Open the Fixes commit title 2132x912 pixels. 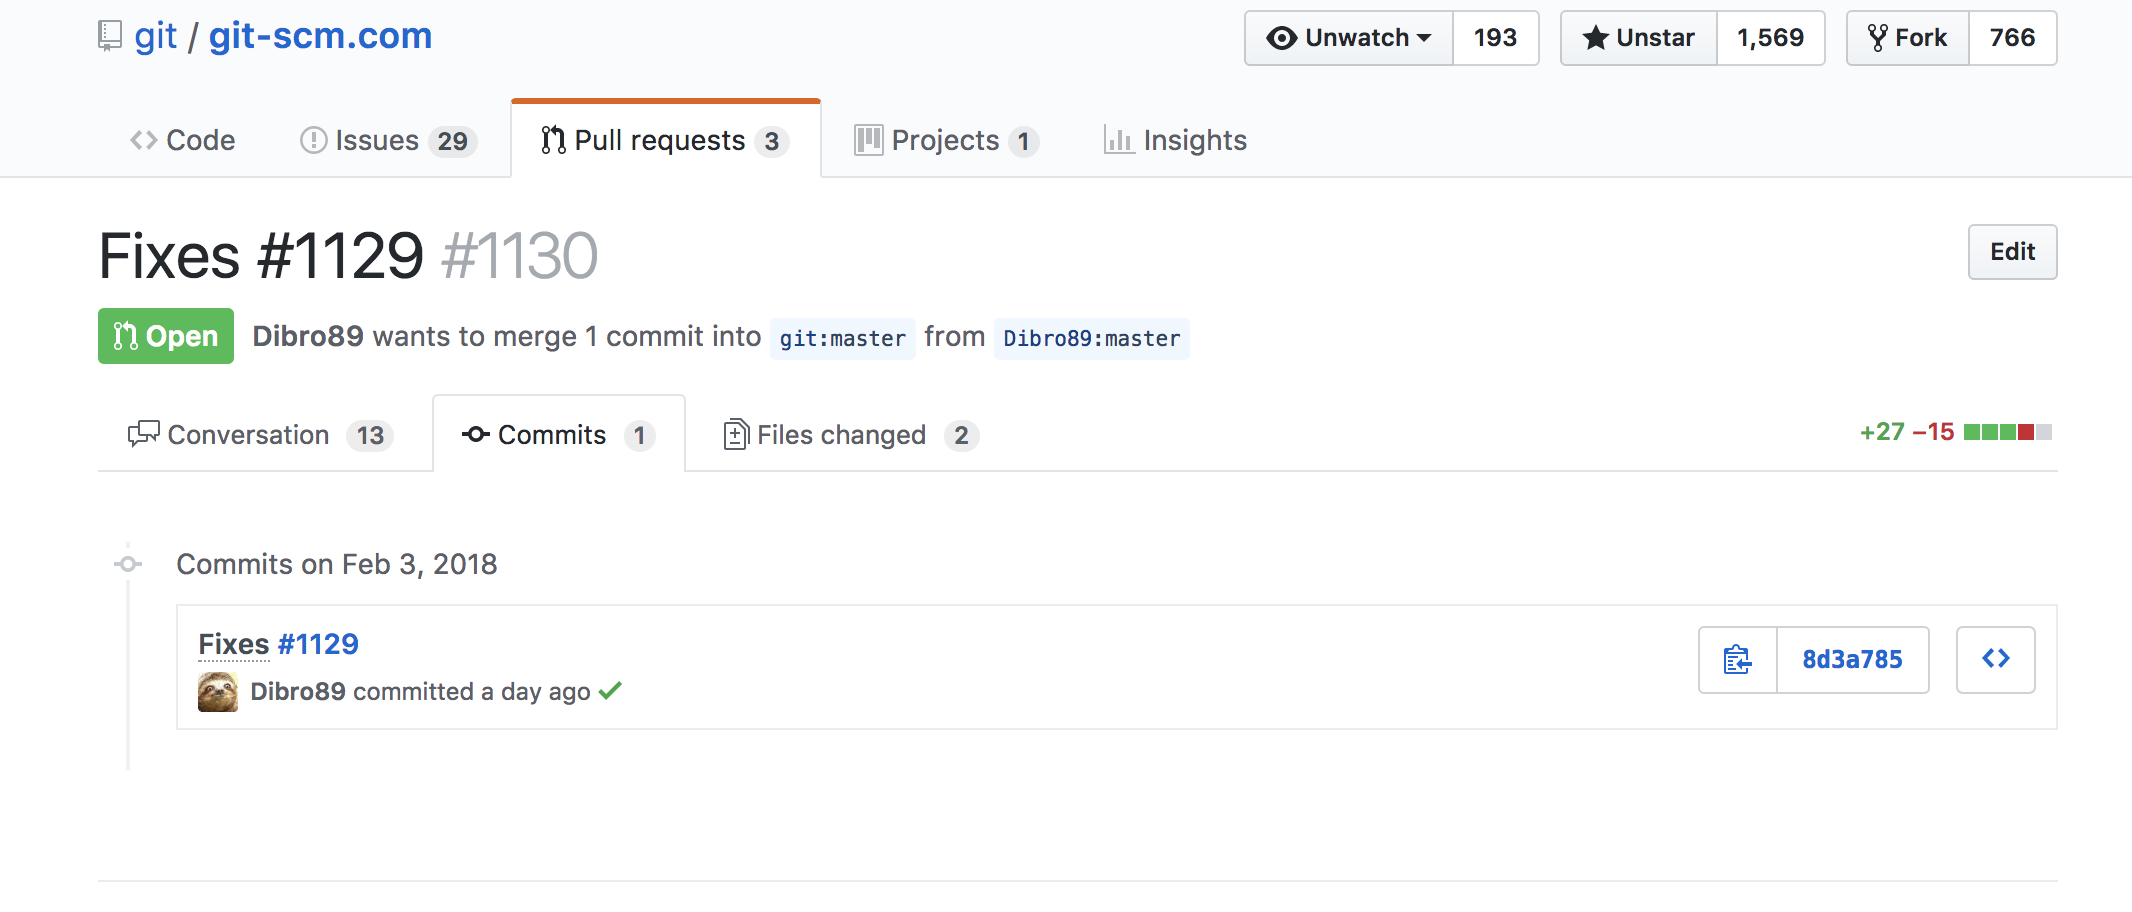click(x=234, y=644)
